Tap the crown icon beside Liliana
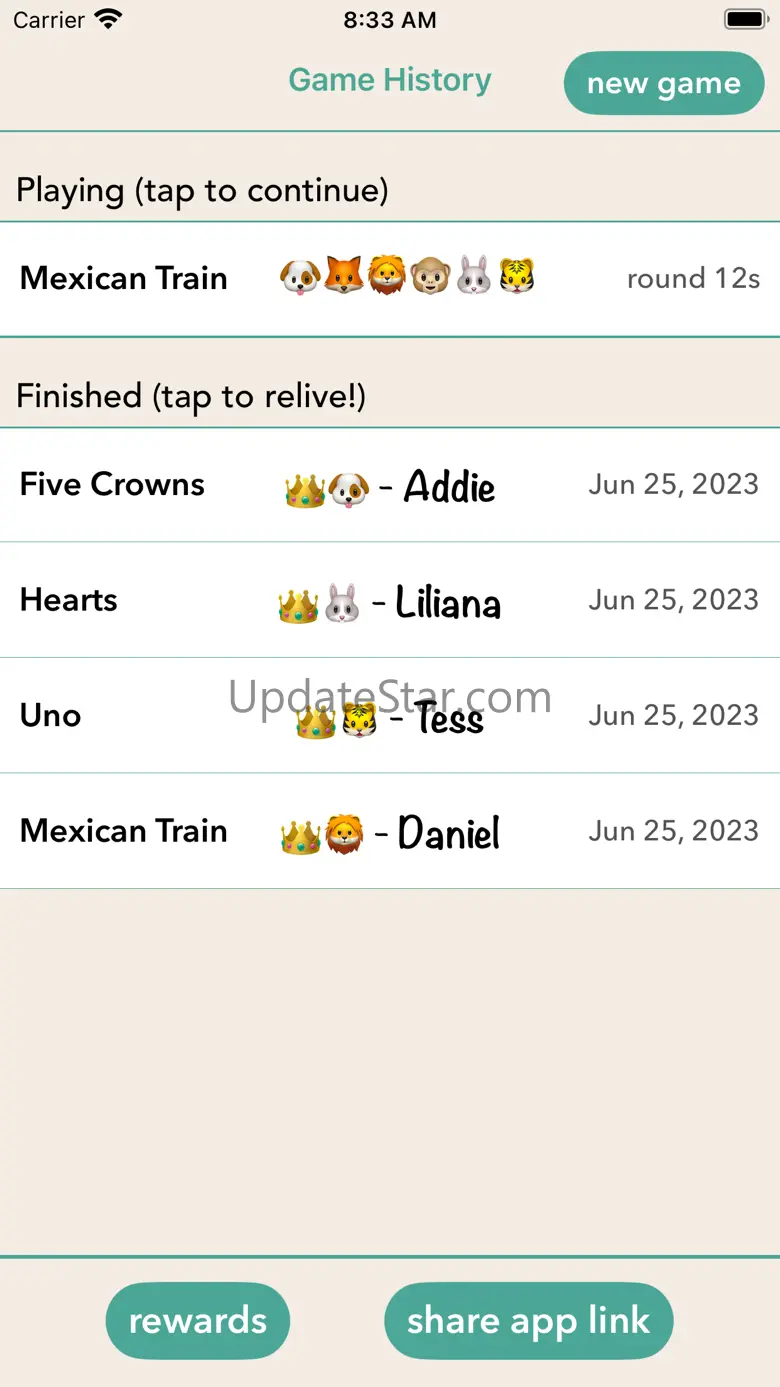Image resolution: width=780 pixels, height=1387 pixels. tap(298, 605)
